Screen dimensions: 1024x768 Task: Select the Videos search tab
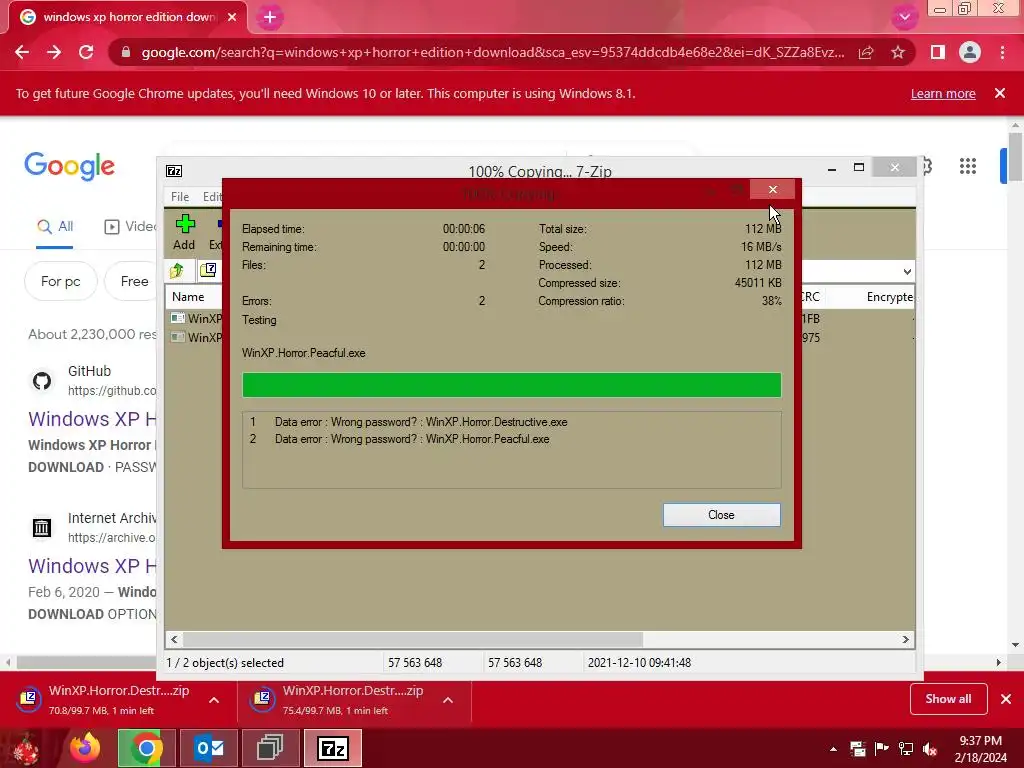click(x=129, y=227)
